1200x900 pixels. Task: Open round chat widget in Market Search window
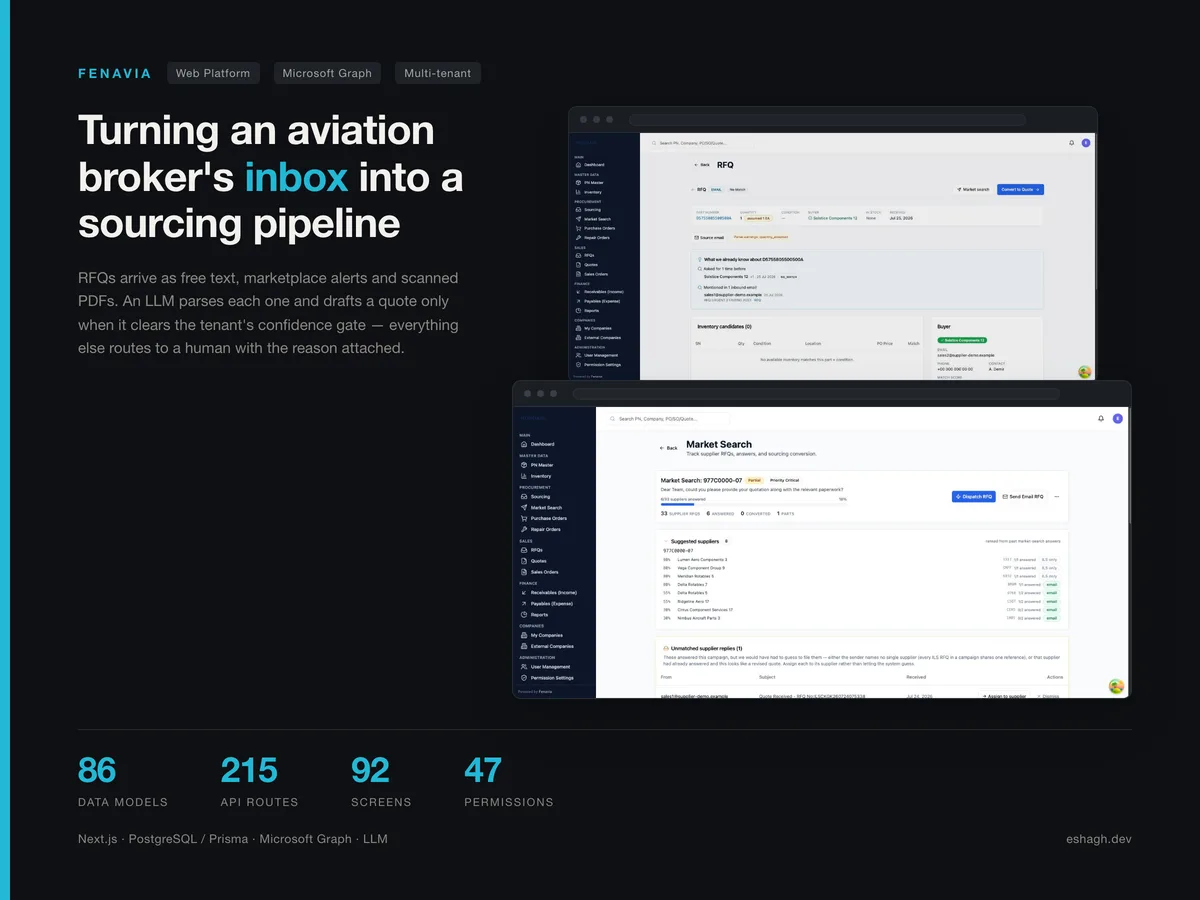(x=1117, y=686)
